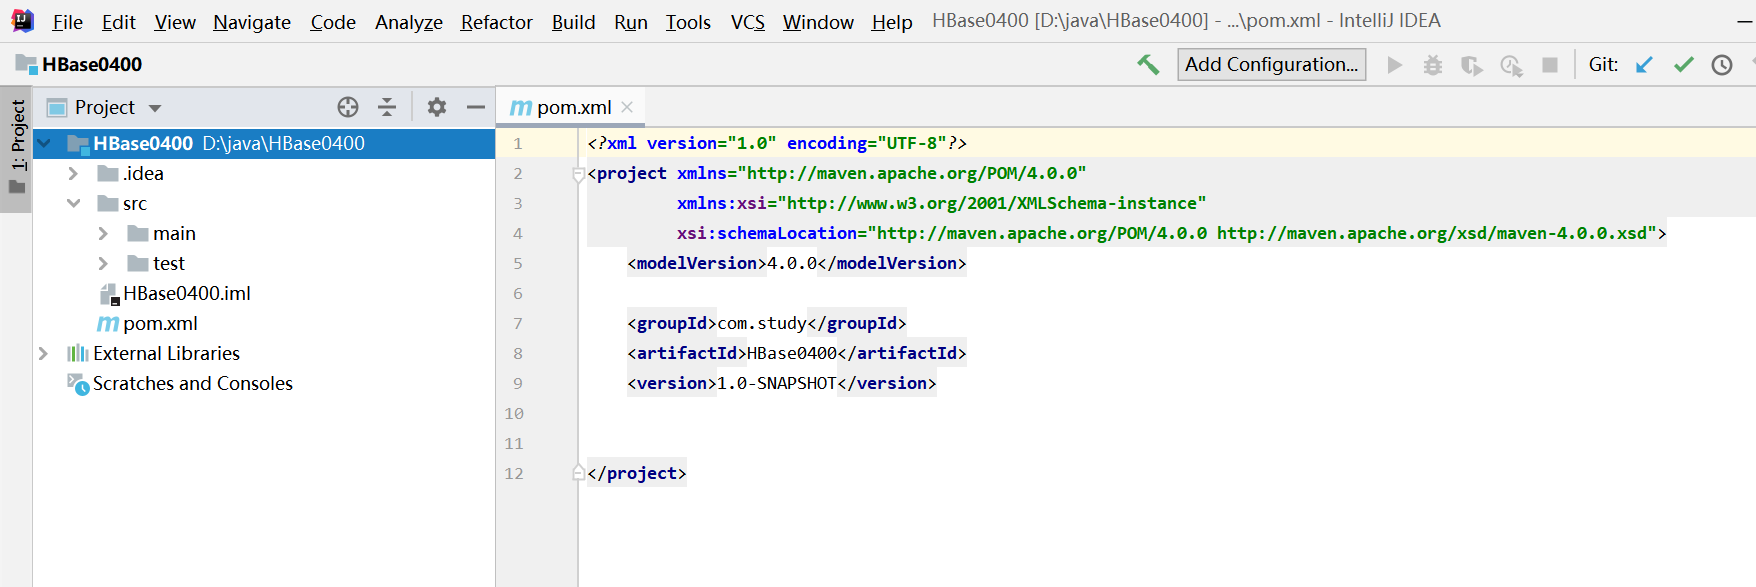Click the closing </project> tag

[637, 474]
